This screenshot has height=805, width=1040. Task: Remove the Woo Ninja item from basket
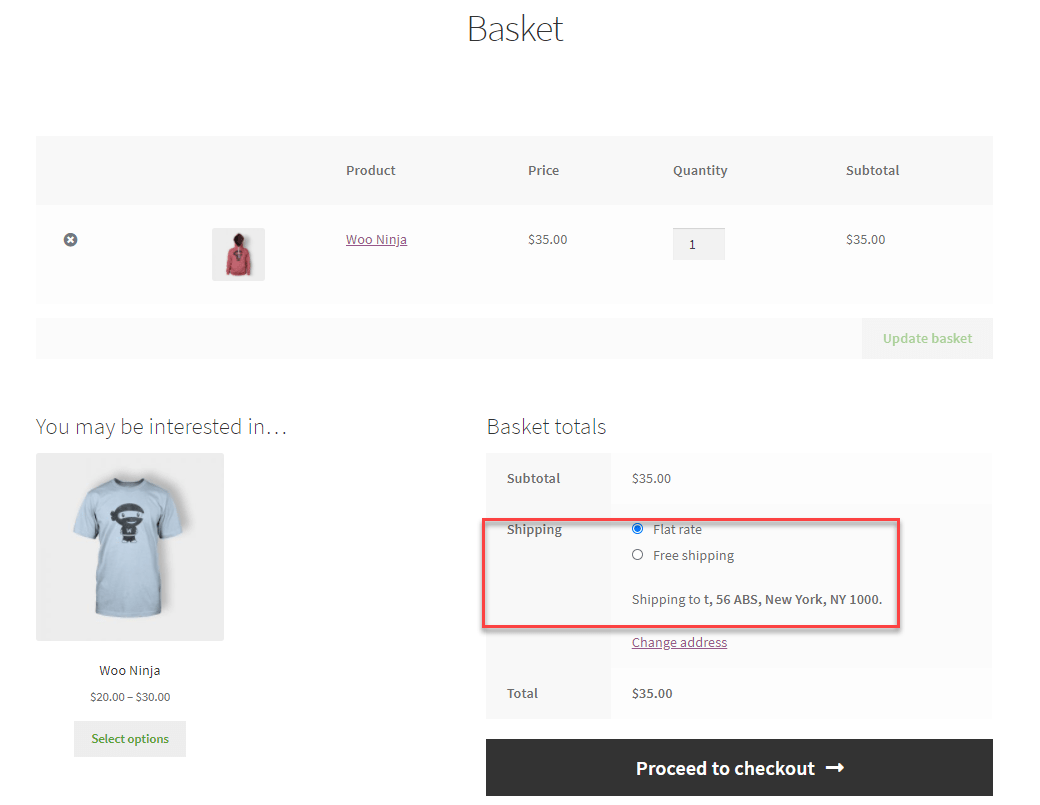point(70,239)
